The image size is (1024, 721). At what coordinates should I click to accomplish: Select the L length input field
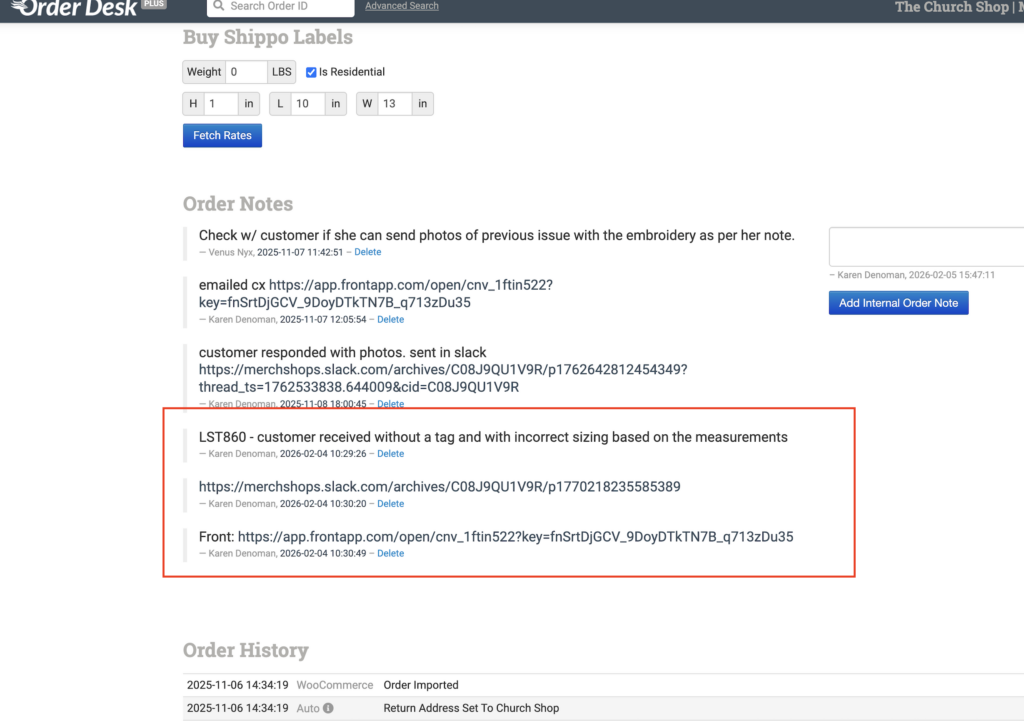coord(308,104)
